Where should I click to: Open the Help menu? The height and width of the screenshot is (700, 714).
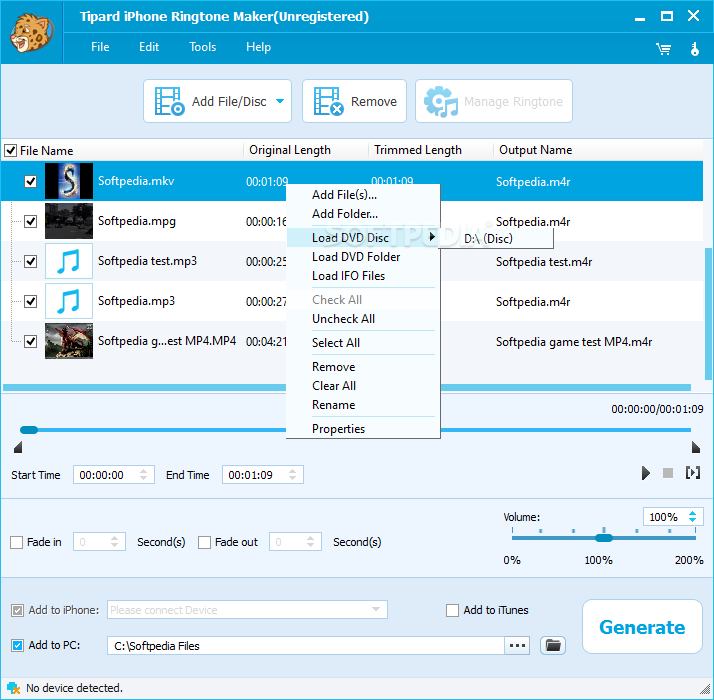tap(259, 47)
